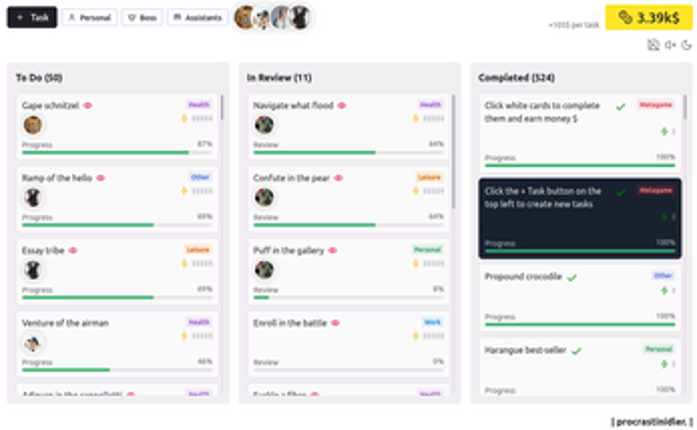Screen dimensions: 697x430
Task: Click the lightning bolt on Ramp of the hello
Action: point(184,191)
